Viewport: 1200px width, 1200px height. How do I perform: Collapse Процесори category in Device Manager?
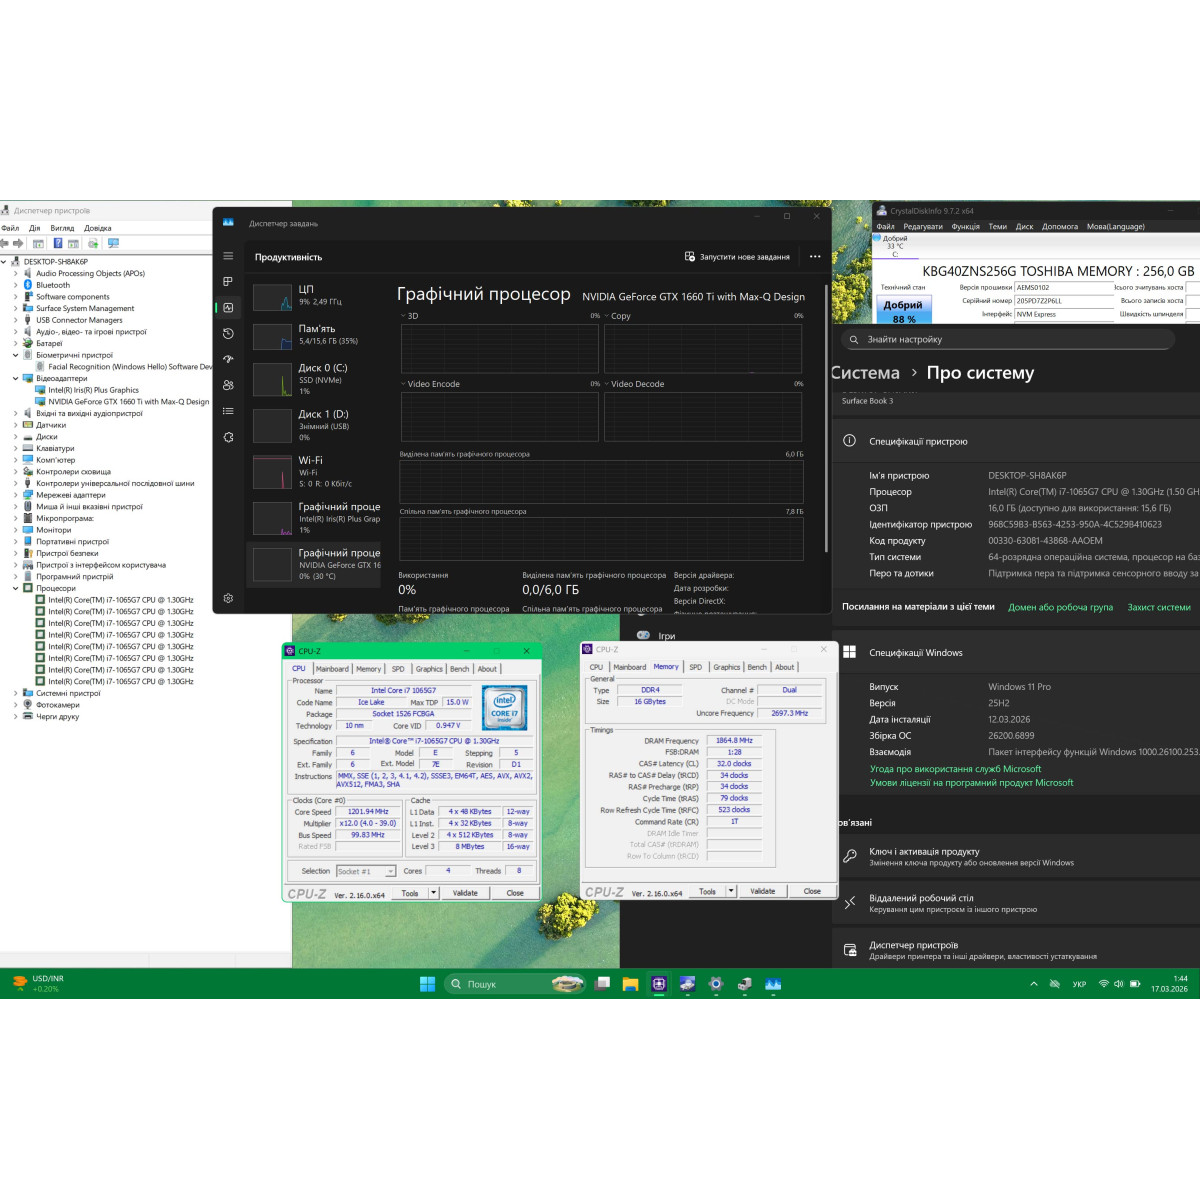pyautogui.click(x=15, y=588)
